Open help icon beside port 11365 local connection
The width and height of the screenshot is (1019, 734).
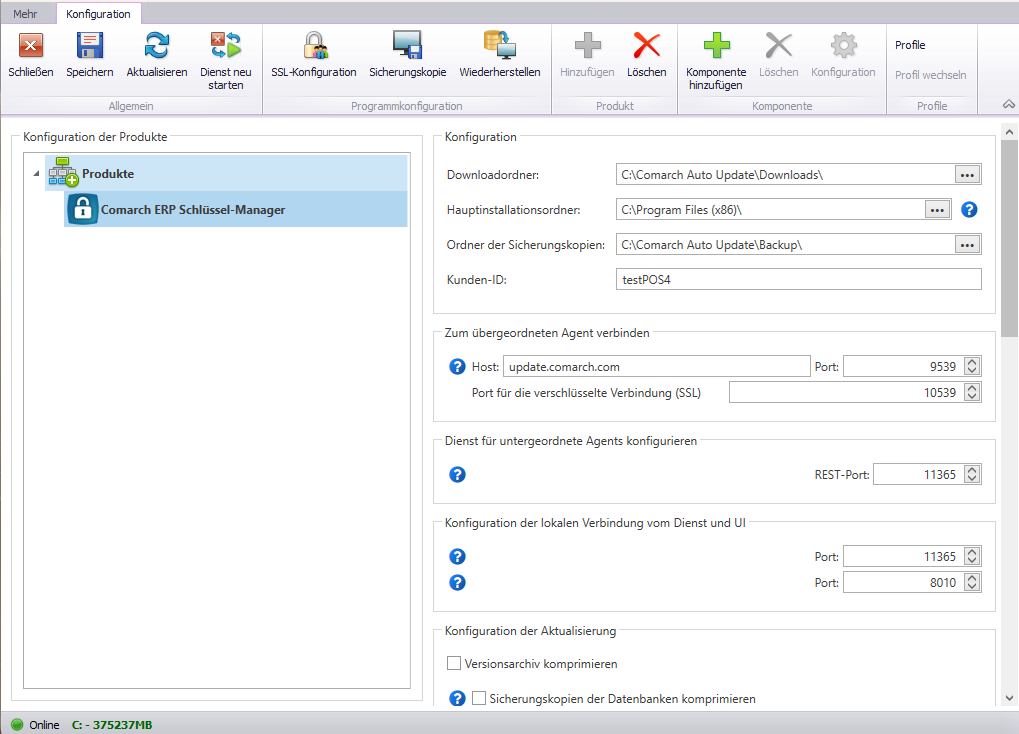pos(458,557)
